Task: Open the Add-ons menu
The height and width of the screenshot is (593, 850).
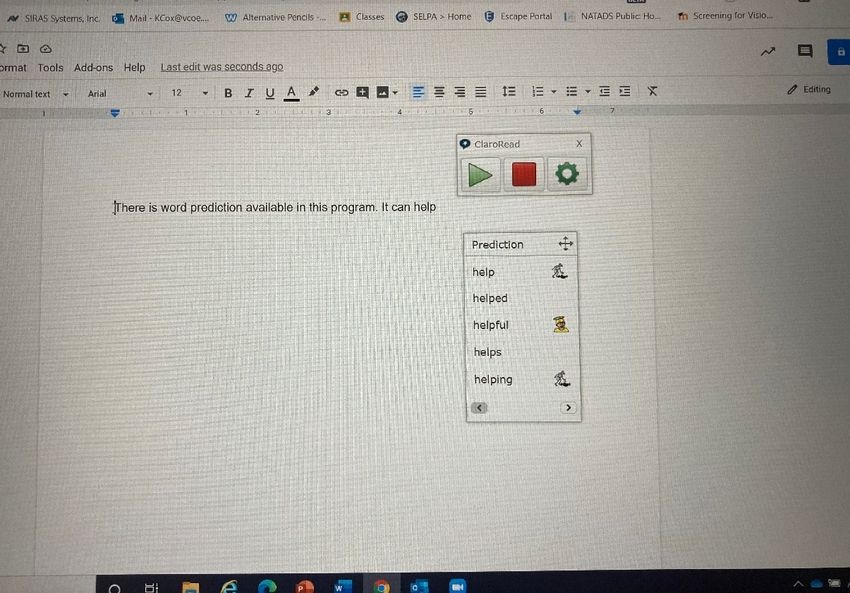Action: 93,68
